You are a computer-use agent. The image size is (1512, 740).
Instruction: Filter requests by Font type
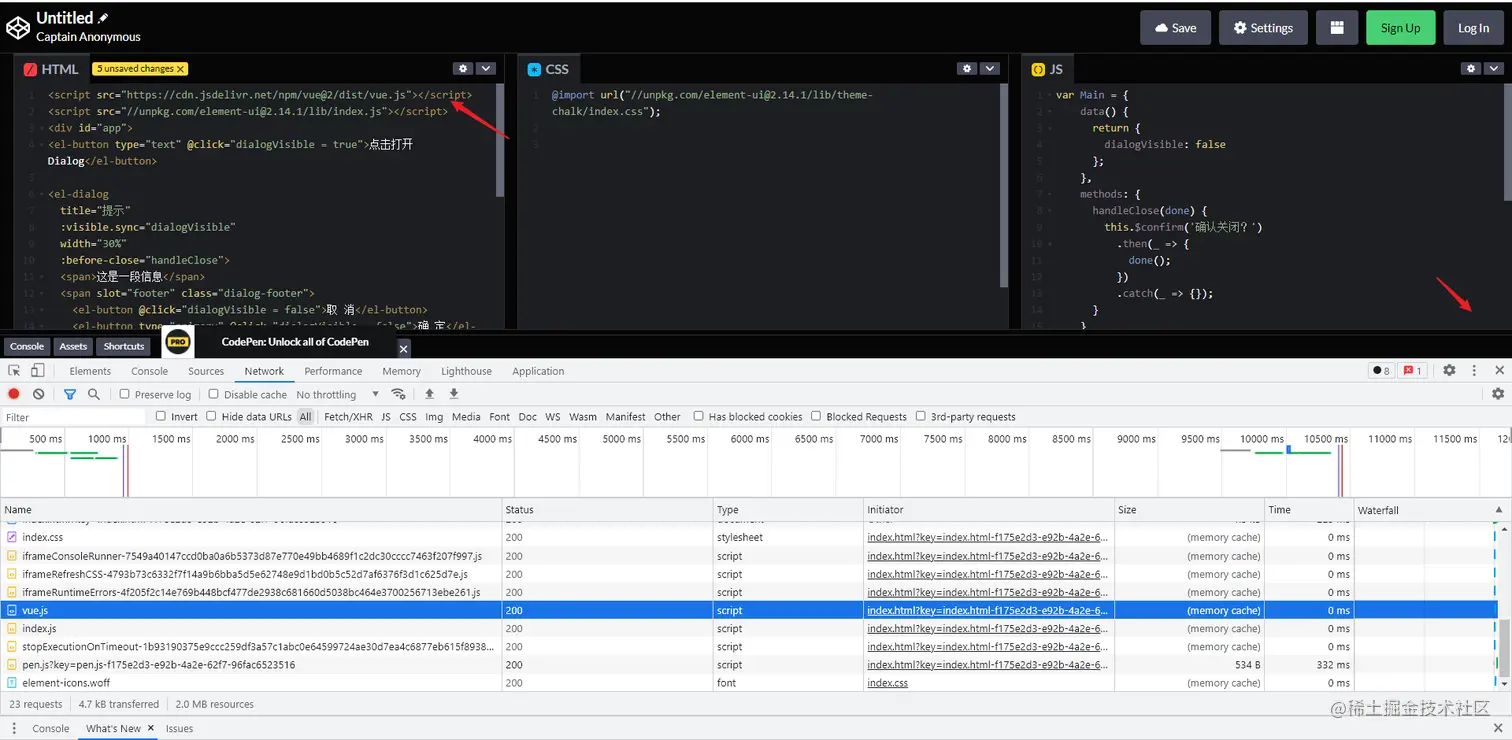coord(500,417)
